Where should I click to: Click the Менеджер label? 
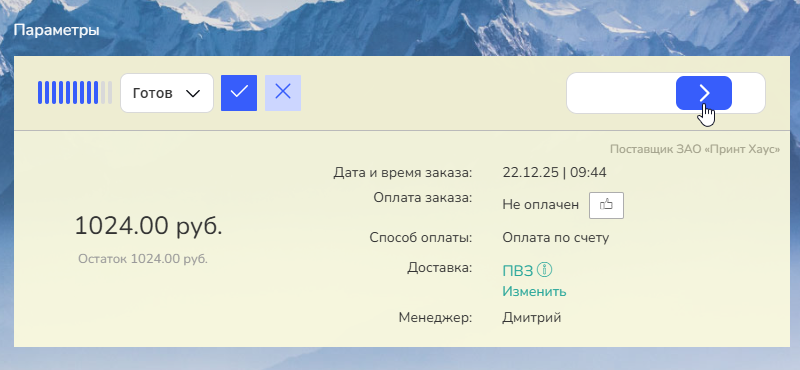[x=436, y=317]
